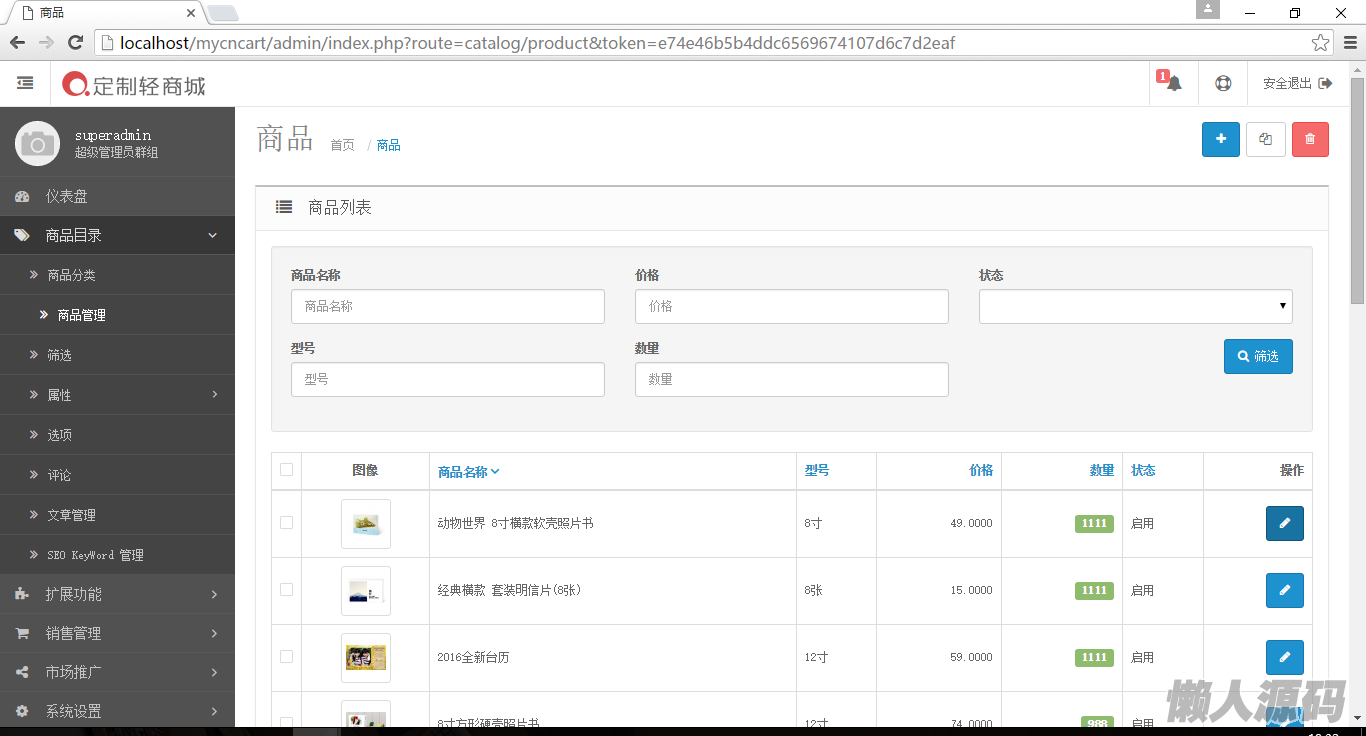This screenshot has height=736, width=1366.
Task: Click the help lifebuoy icon in header
Action: click(1223, 83)
